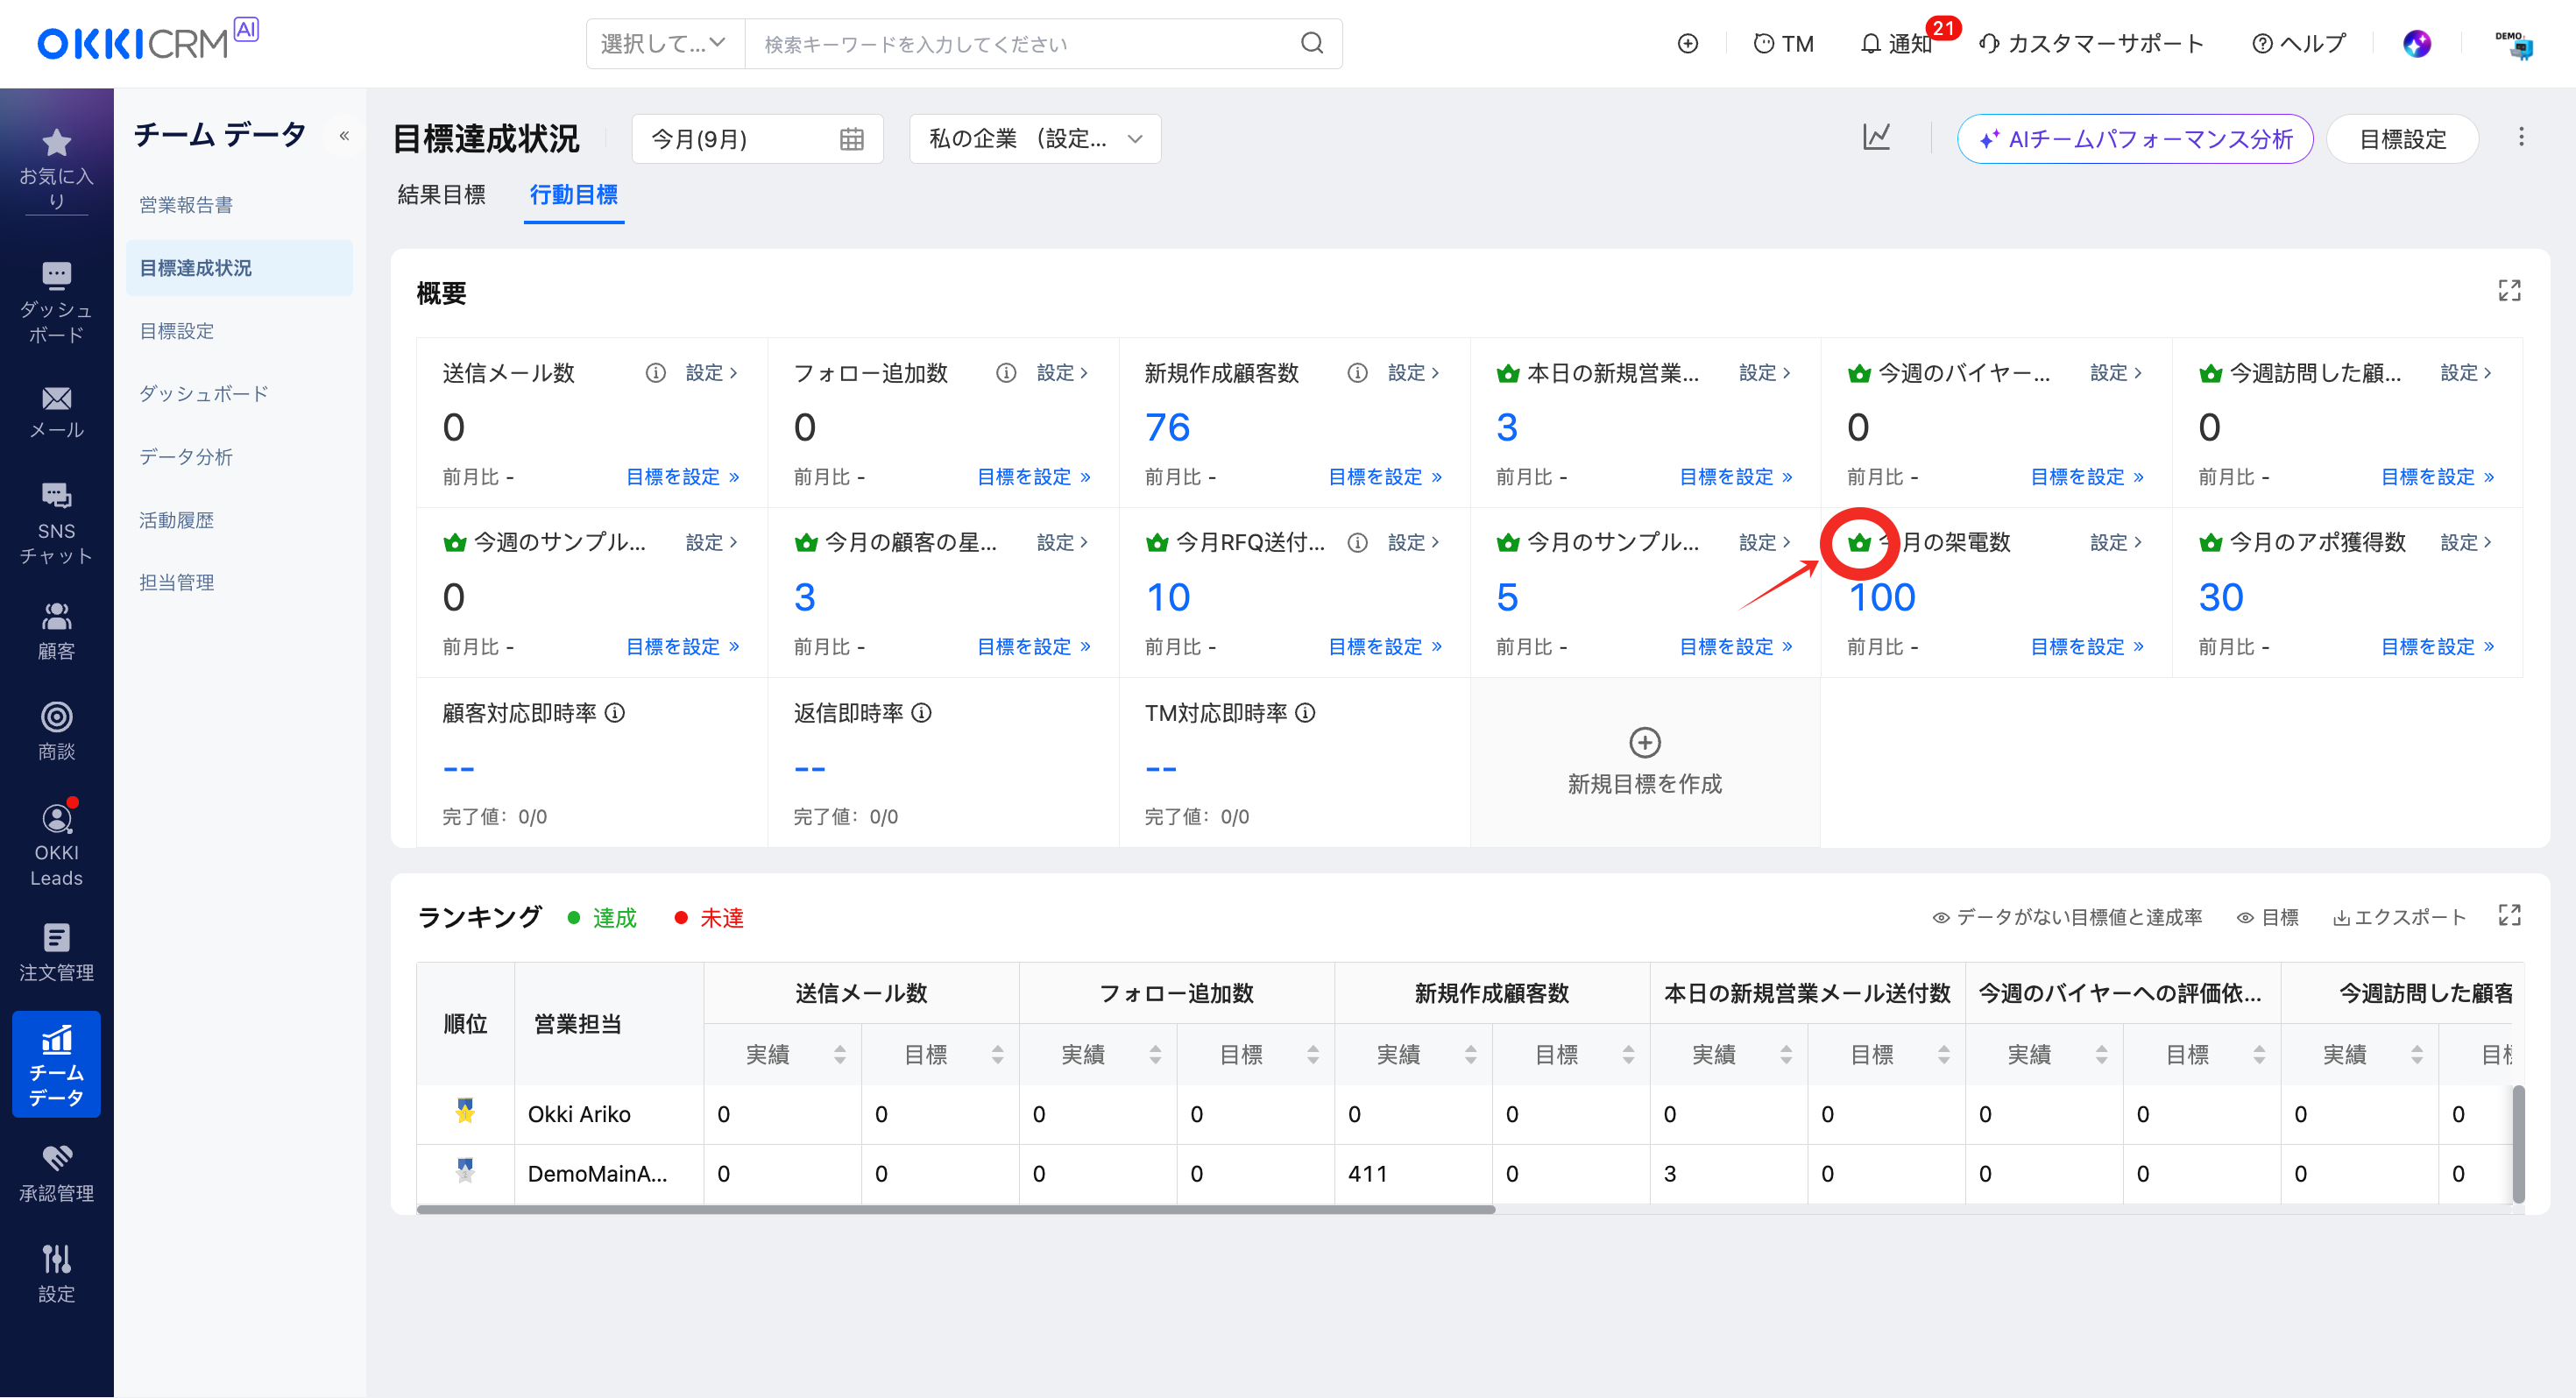This screenshot has width=2576, height=1398.
Task: Click the plus circle icon in top bar
Action: (1687, 44)
